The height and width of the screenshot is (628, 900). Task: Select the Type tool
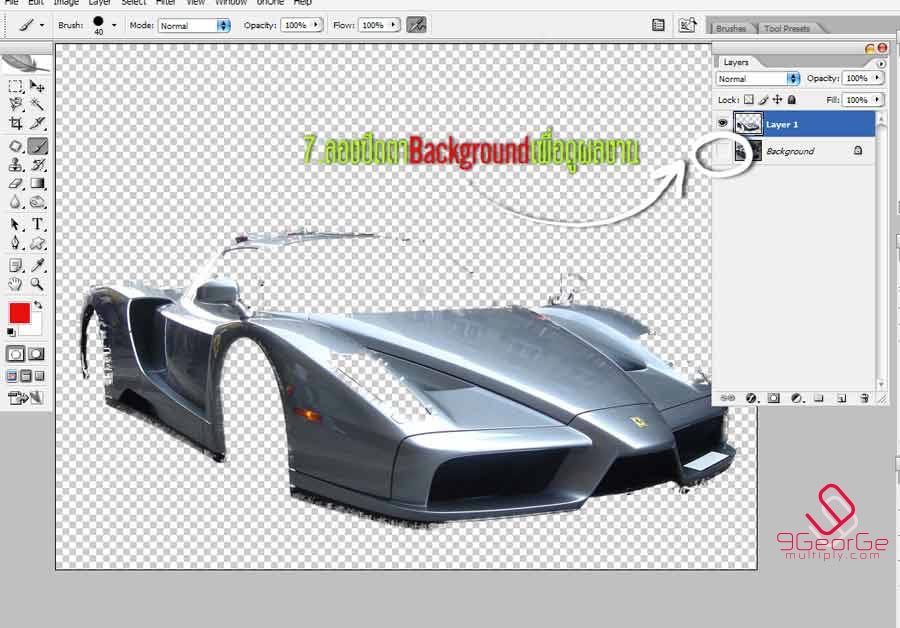(x=37, y=224)
